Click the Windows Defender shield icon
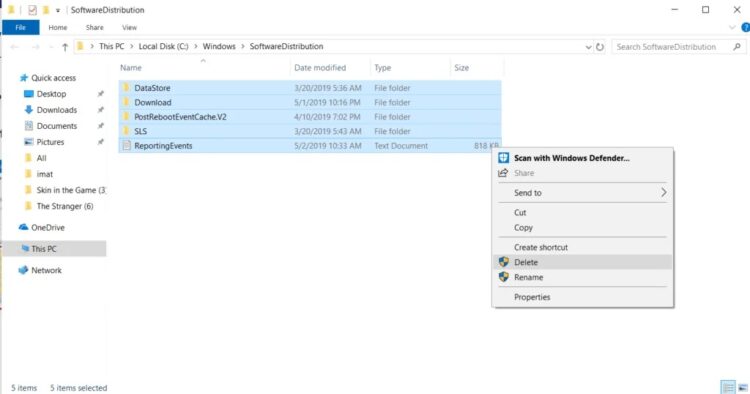This screenshot has height=394, width=750. 503,158
